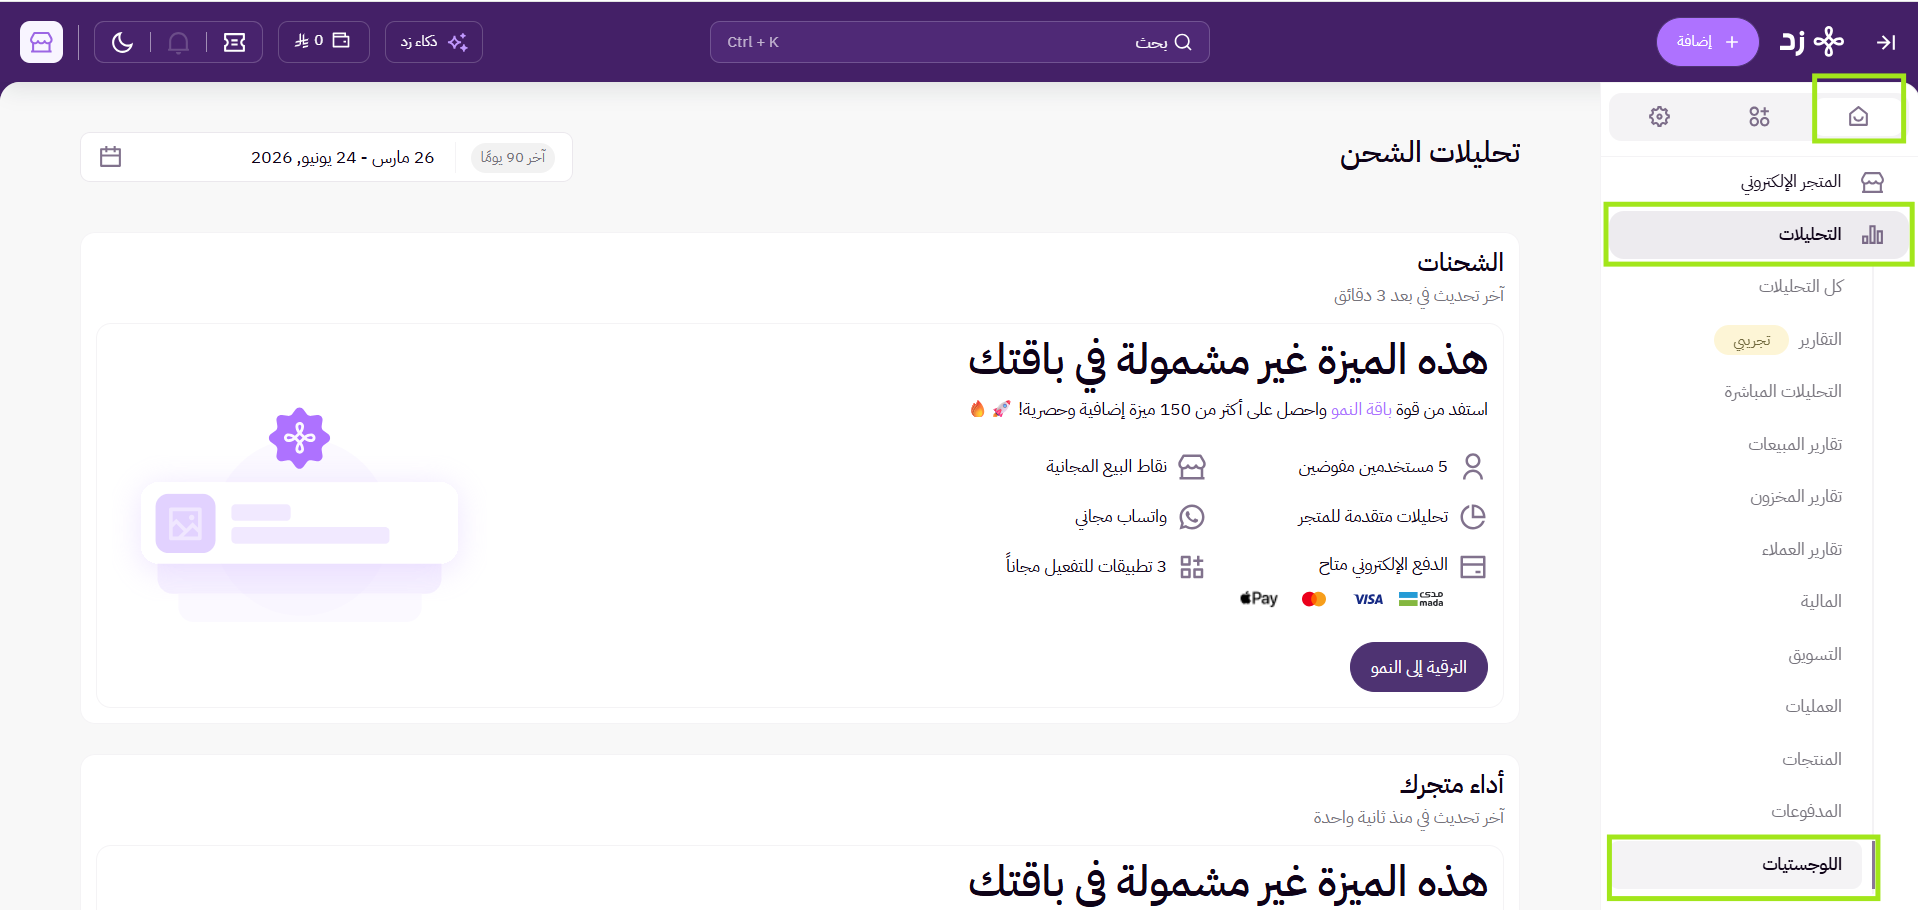Click the VISA logo
Screen dimensions: 1918x910
click(x=1368, y=599)
